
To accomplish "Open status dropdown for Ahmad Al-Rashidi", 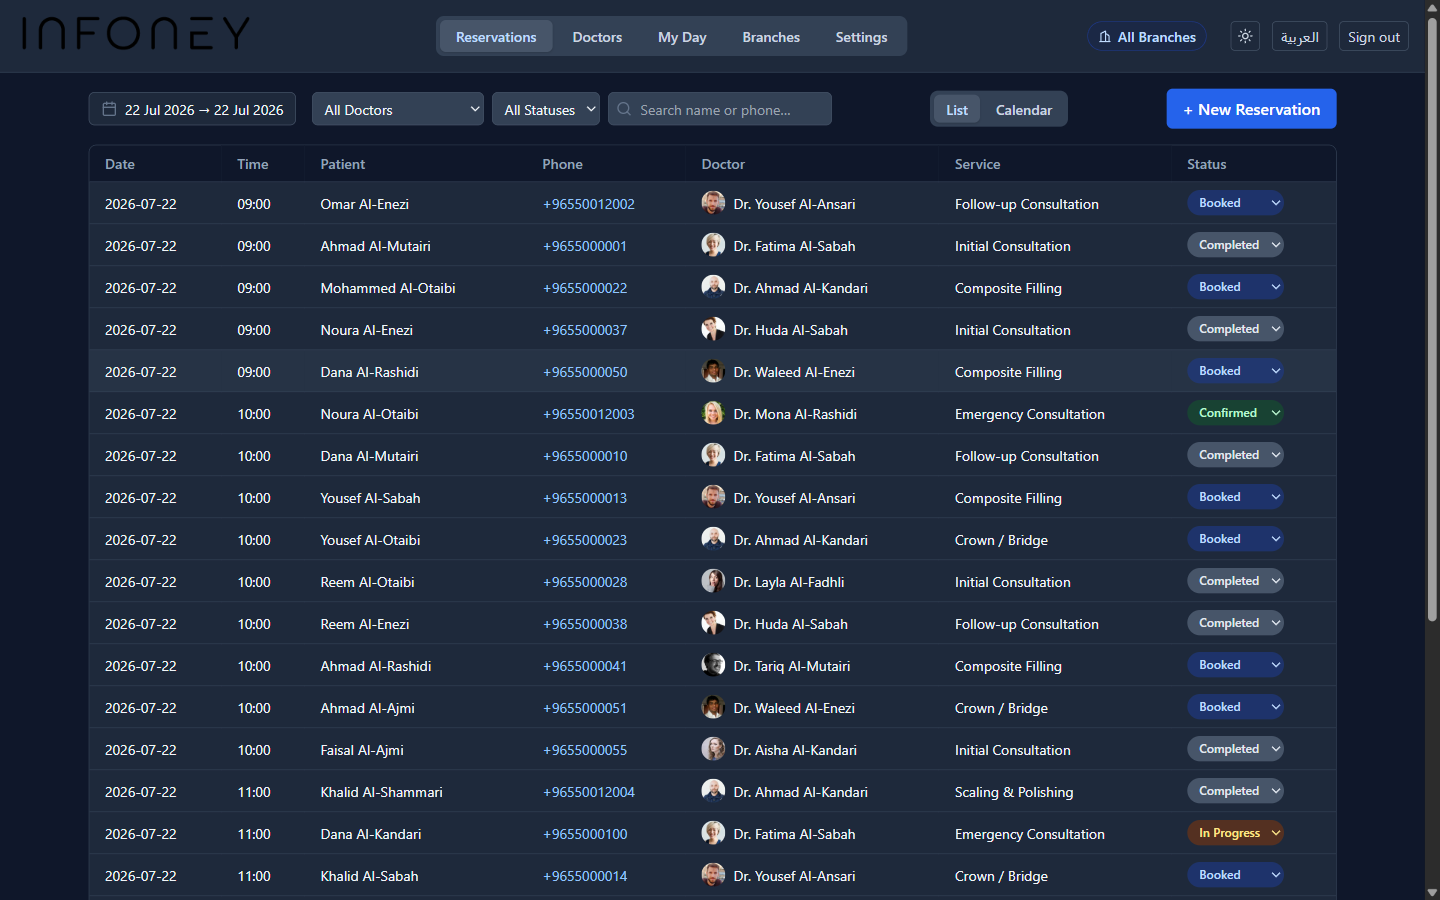I will point(1235,665).
